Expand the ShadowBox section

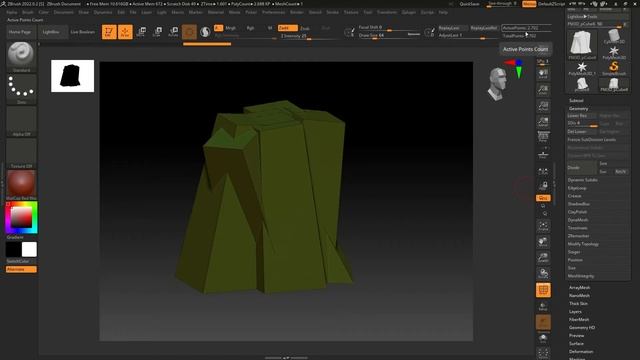point(578,204)
